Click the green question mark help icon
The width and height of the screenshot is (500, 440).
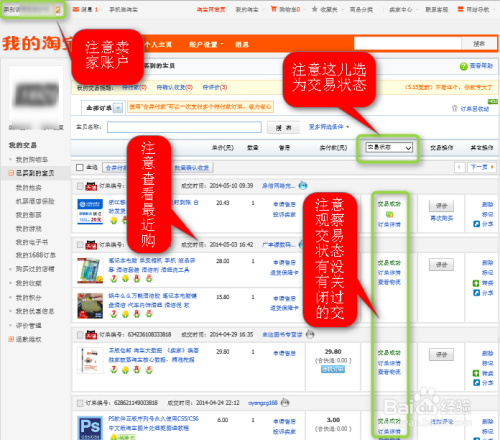tap(463, 66)
